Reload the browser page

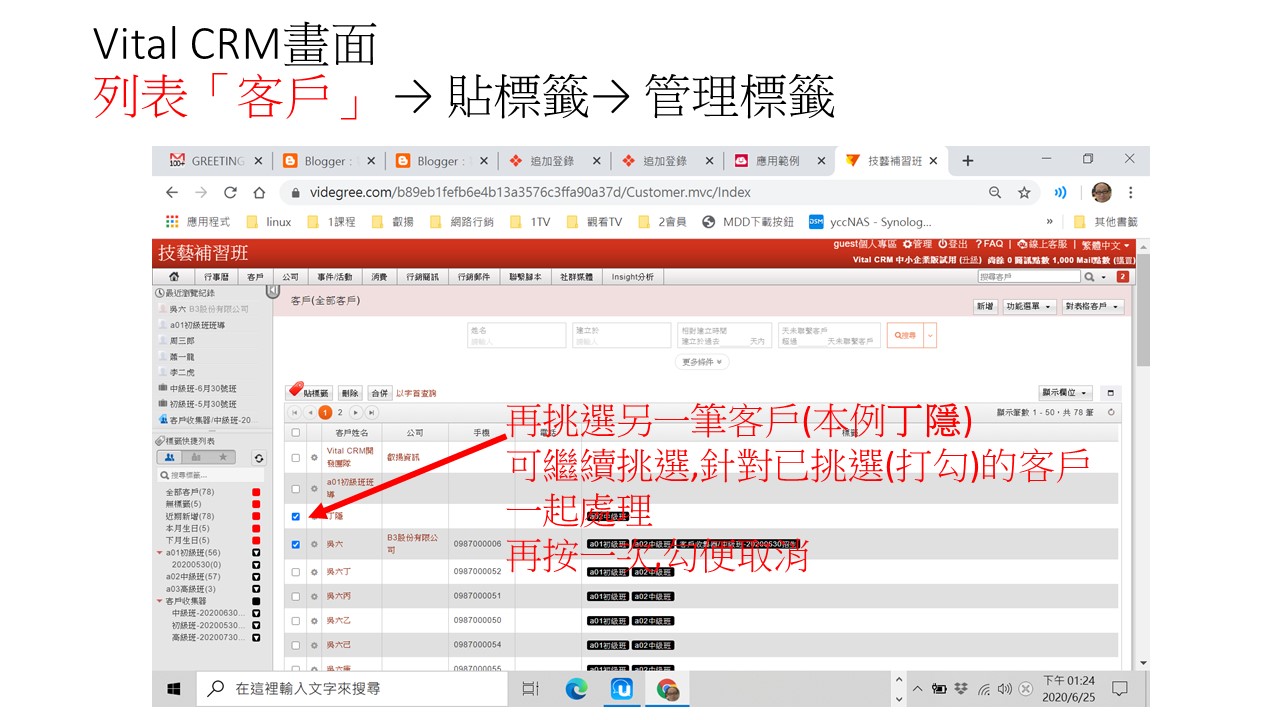point(231,192)
